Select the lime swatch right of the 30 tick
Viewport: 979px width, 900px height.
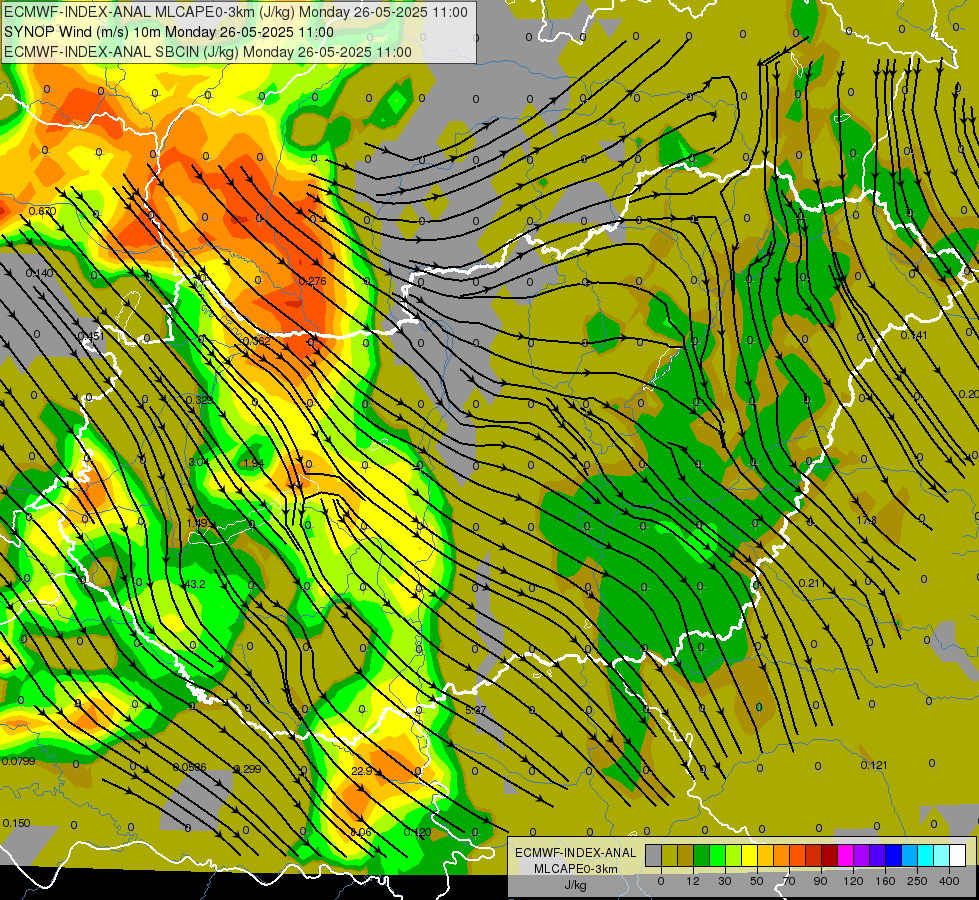(734, 855)
